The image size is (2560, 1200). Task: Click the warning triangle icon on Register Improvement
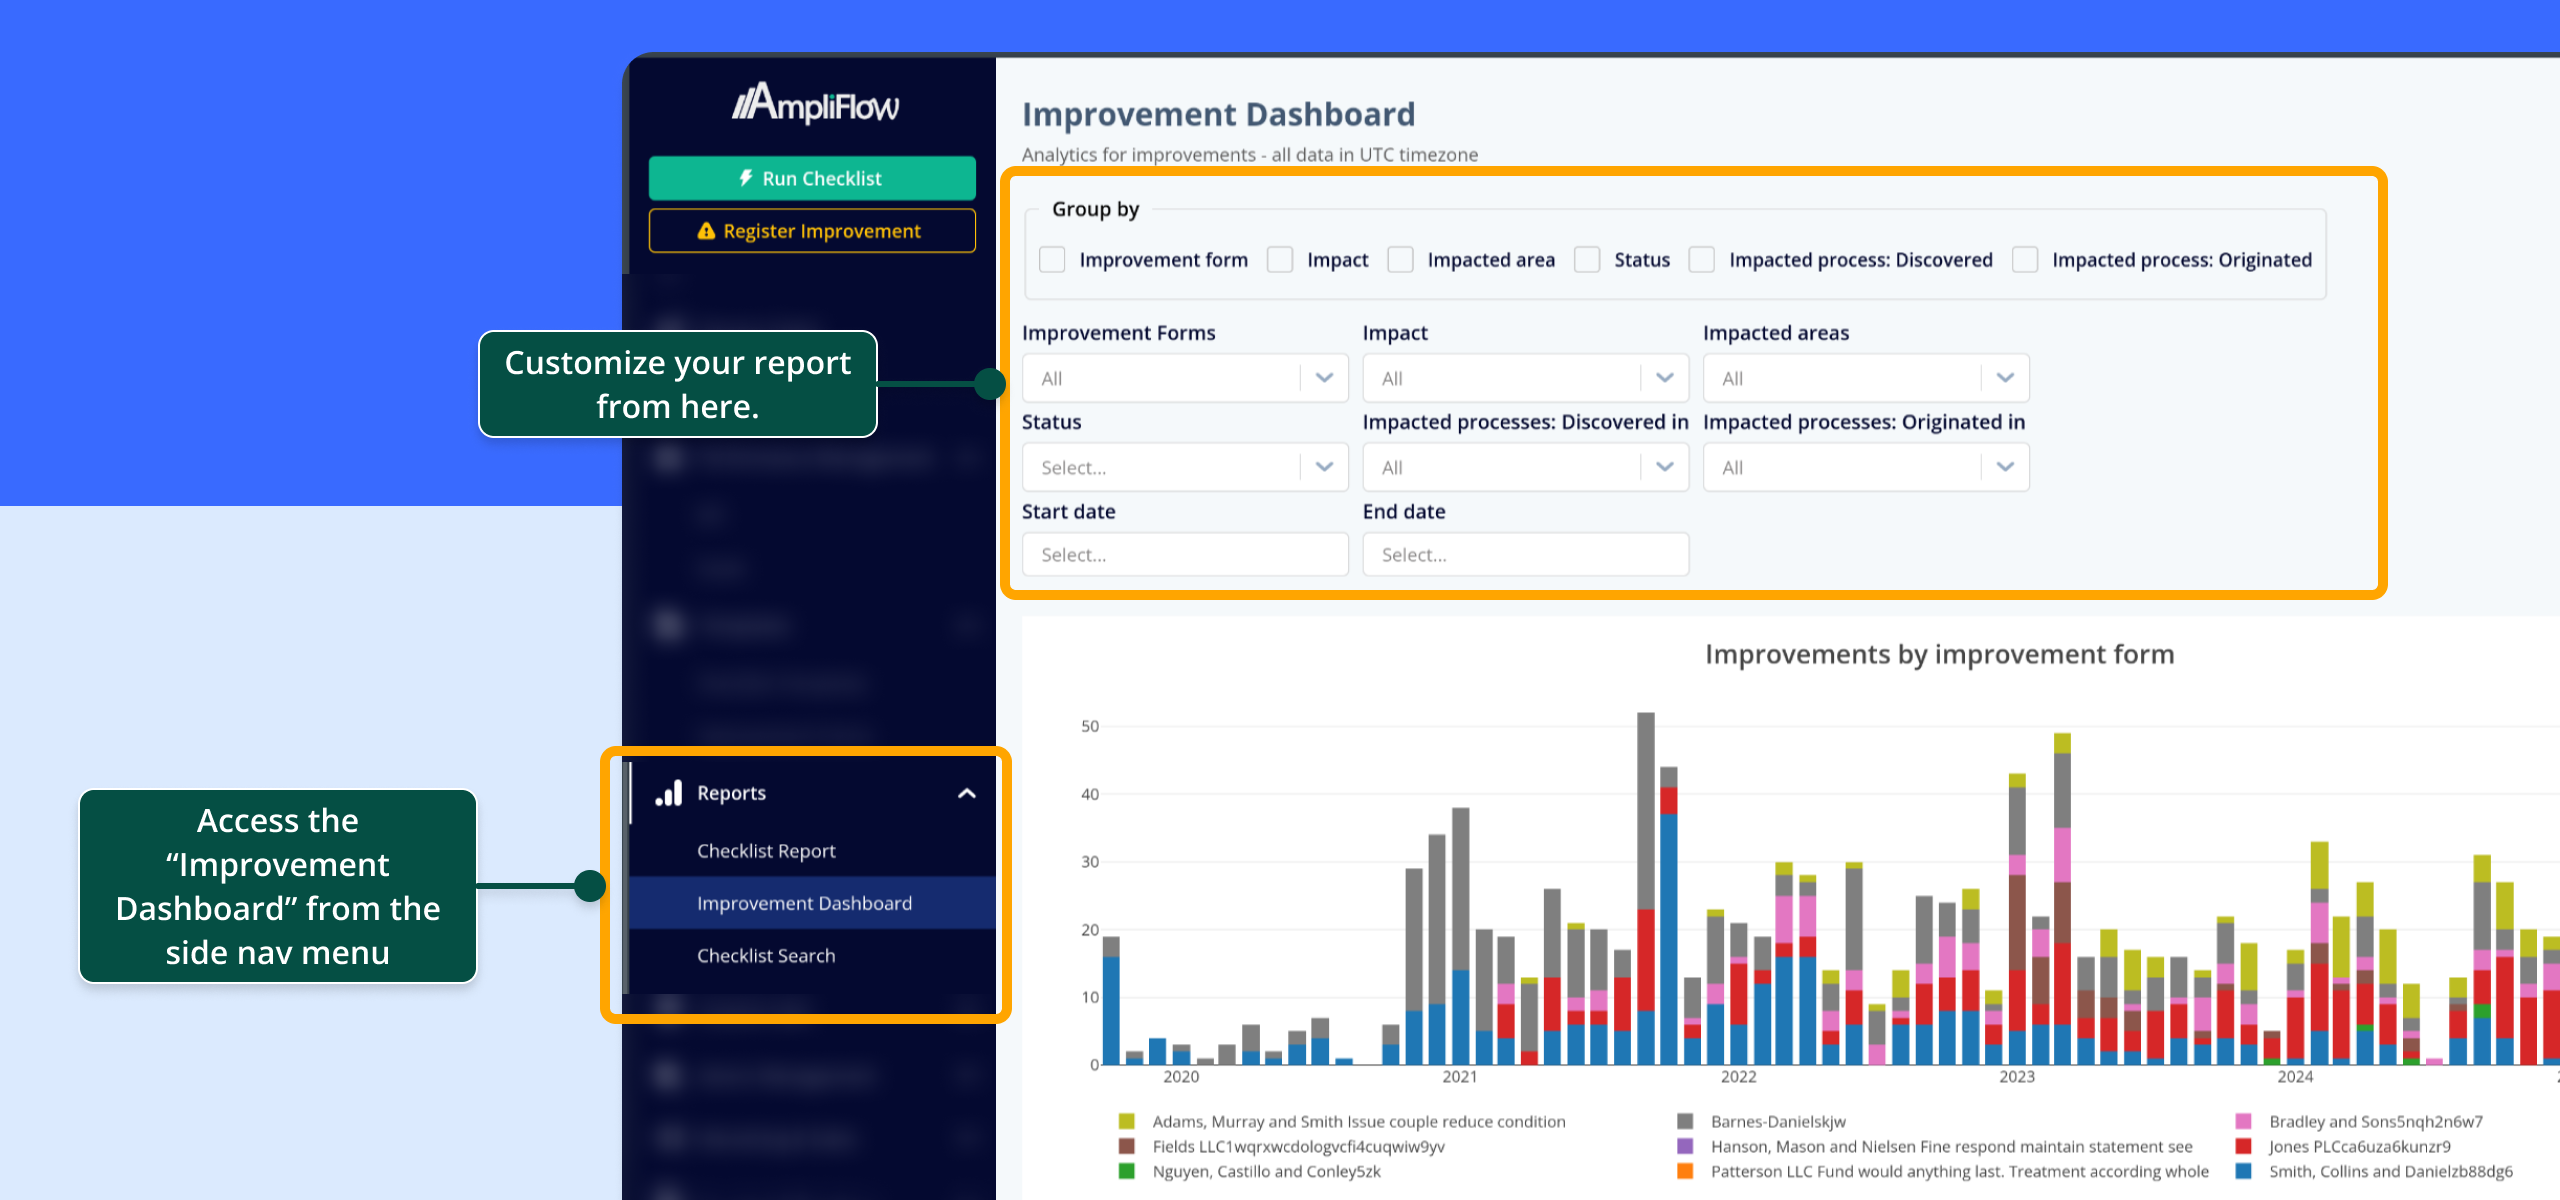tap(706, 231)
